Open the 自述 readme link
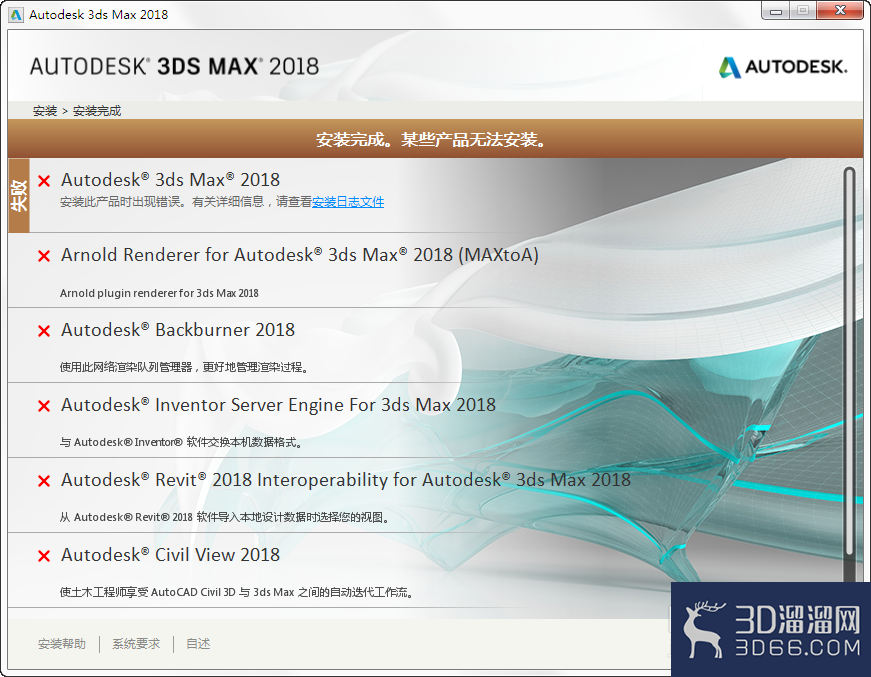 (198, 644)
